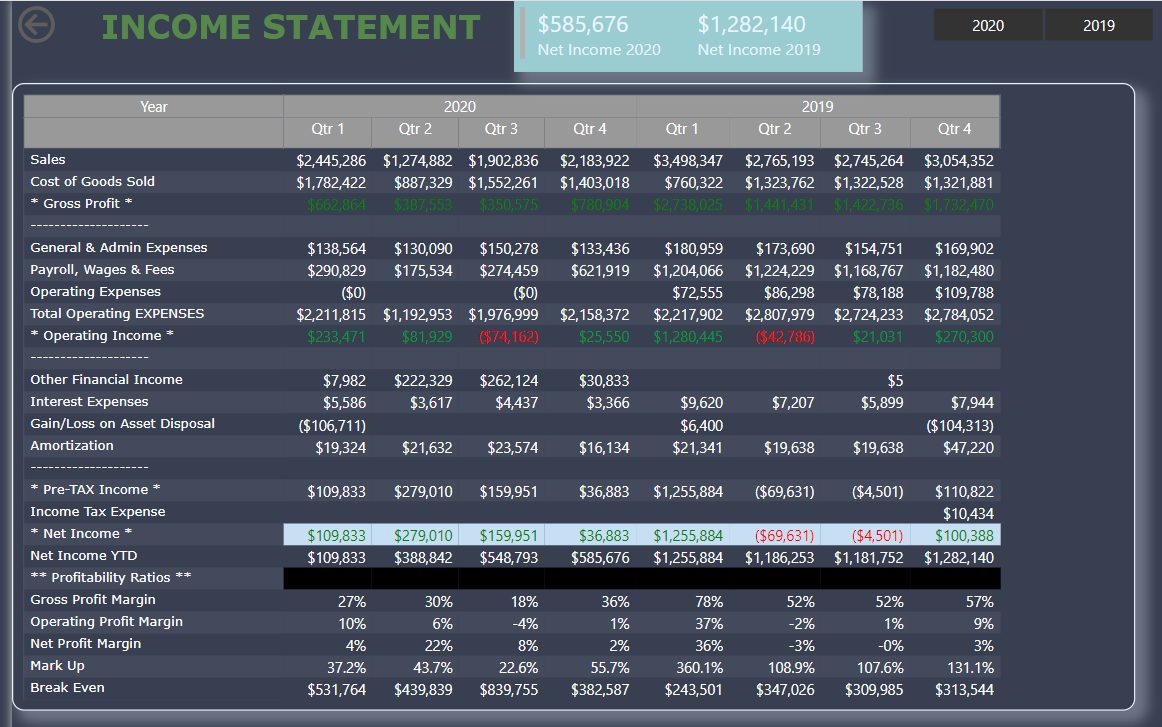Viewport: 1162px width, 727px height.
Task: Click Net Profit Margin row label
Action: click(x=85, y=644)
